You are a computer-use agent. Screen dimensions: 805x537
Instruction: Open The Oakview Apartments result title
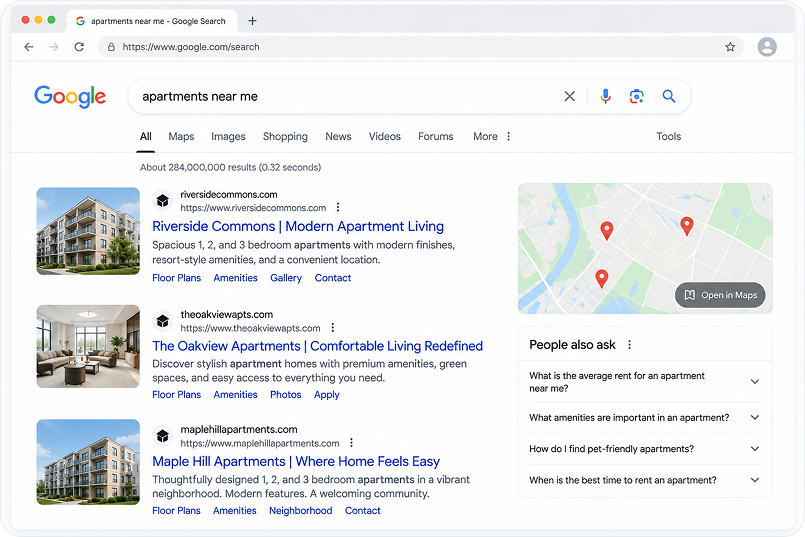pyautogui.click(x=317, y=346)
